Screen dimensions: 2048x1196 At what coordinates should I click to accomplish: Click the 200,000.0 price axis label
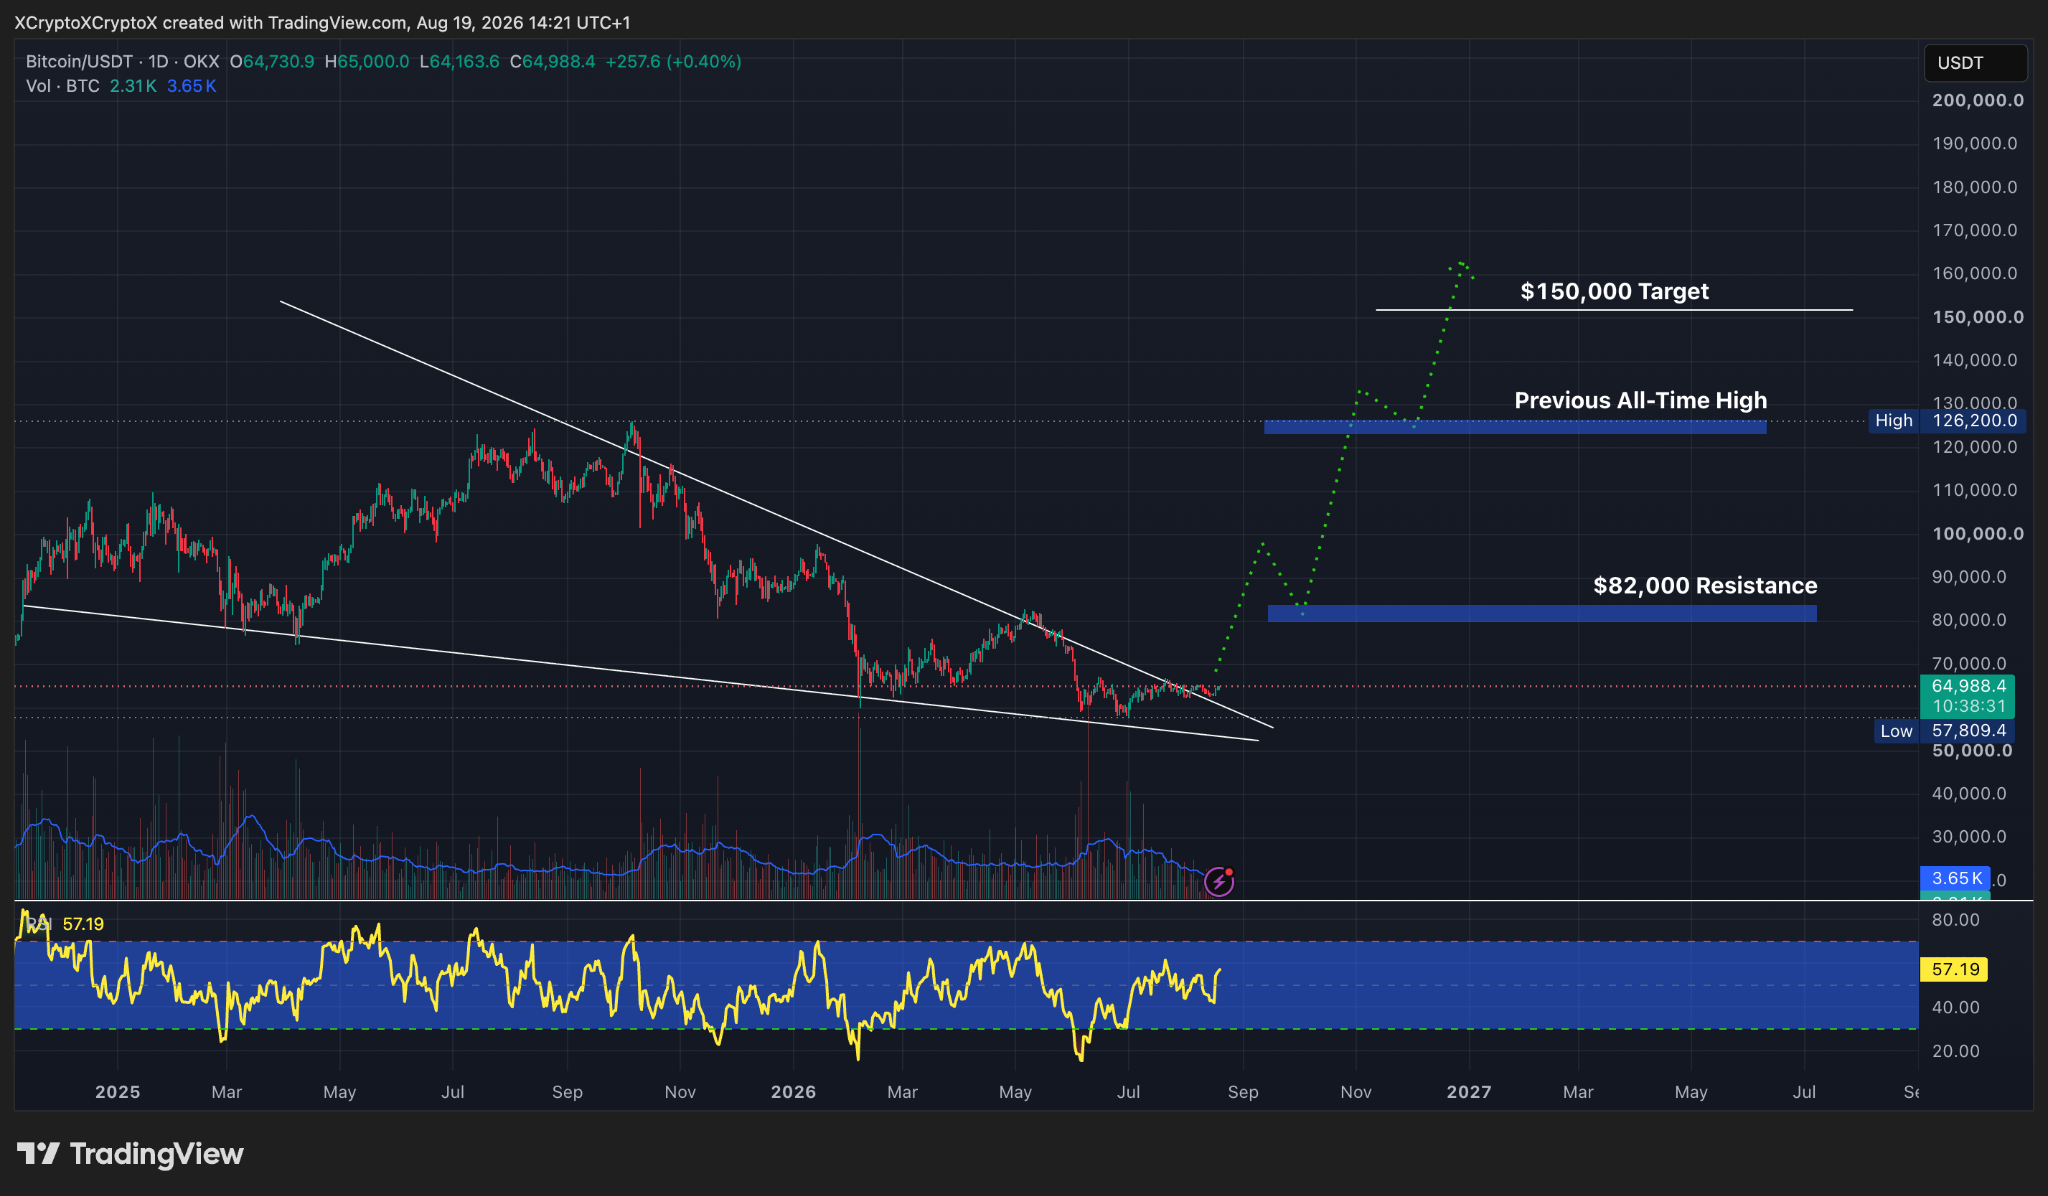coord(1978,100)
